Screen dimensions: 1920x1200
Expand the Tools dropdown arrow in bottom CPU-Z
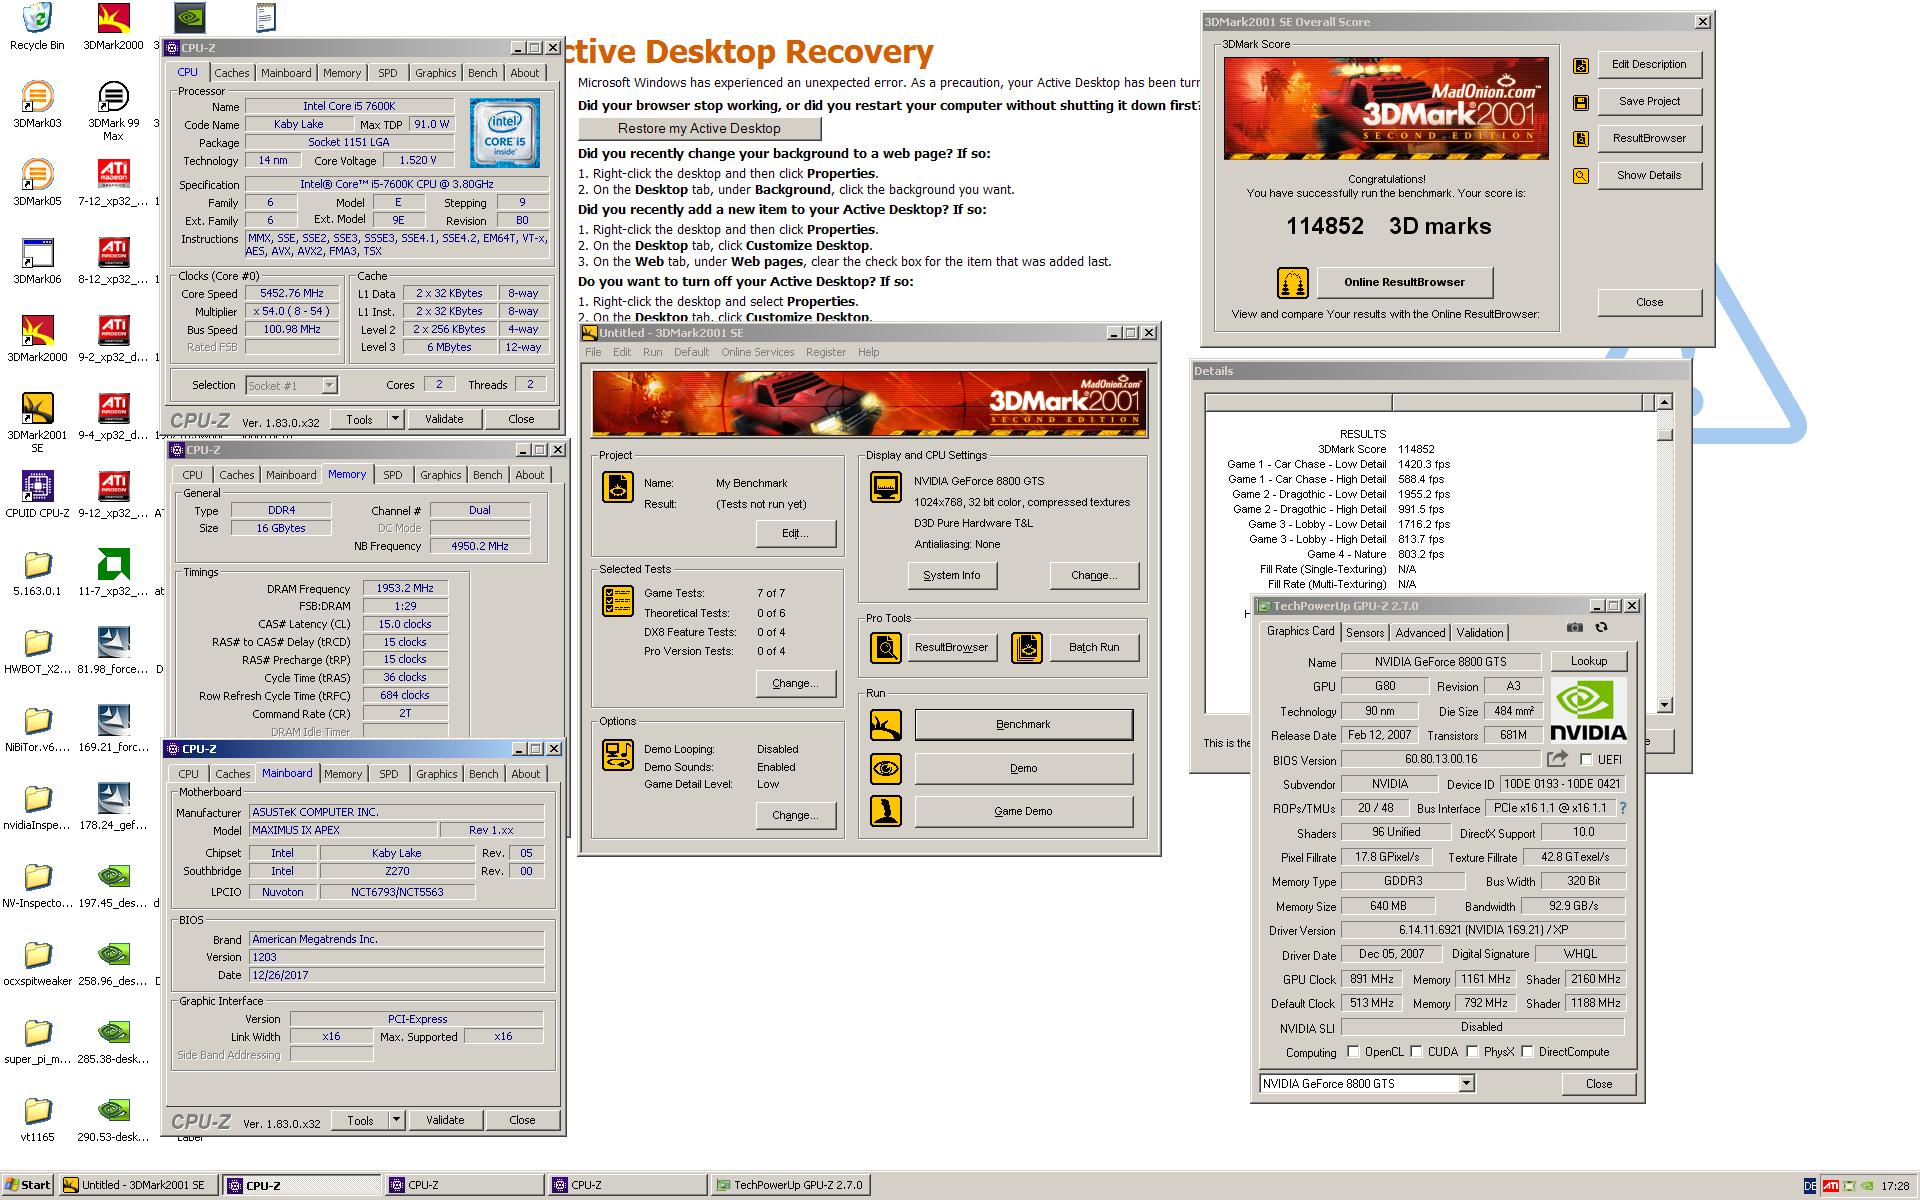(397, 1121)
